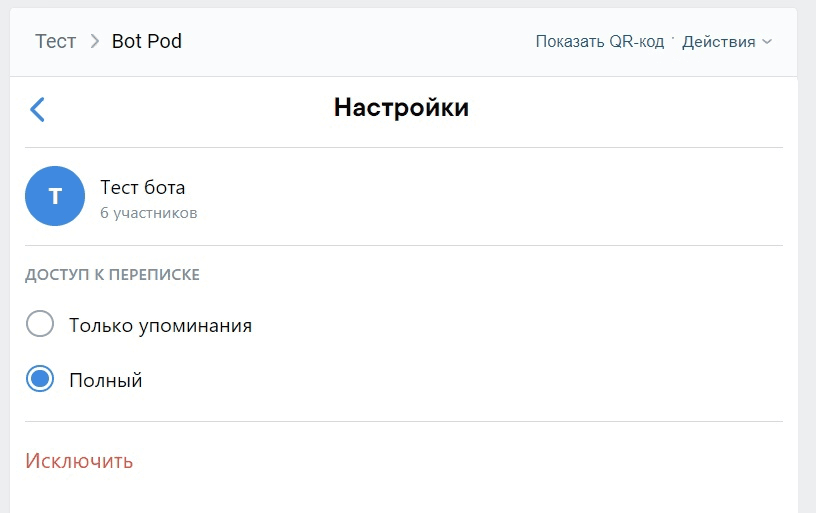
Task: Click the ДОСТУП К ПЕРЕПИСКЕ section header
Action: coord(112,275)
